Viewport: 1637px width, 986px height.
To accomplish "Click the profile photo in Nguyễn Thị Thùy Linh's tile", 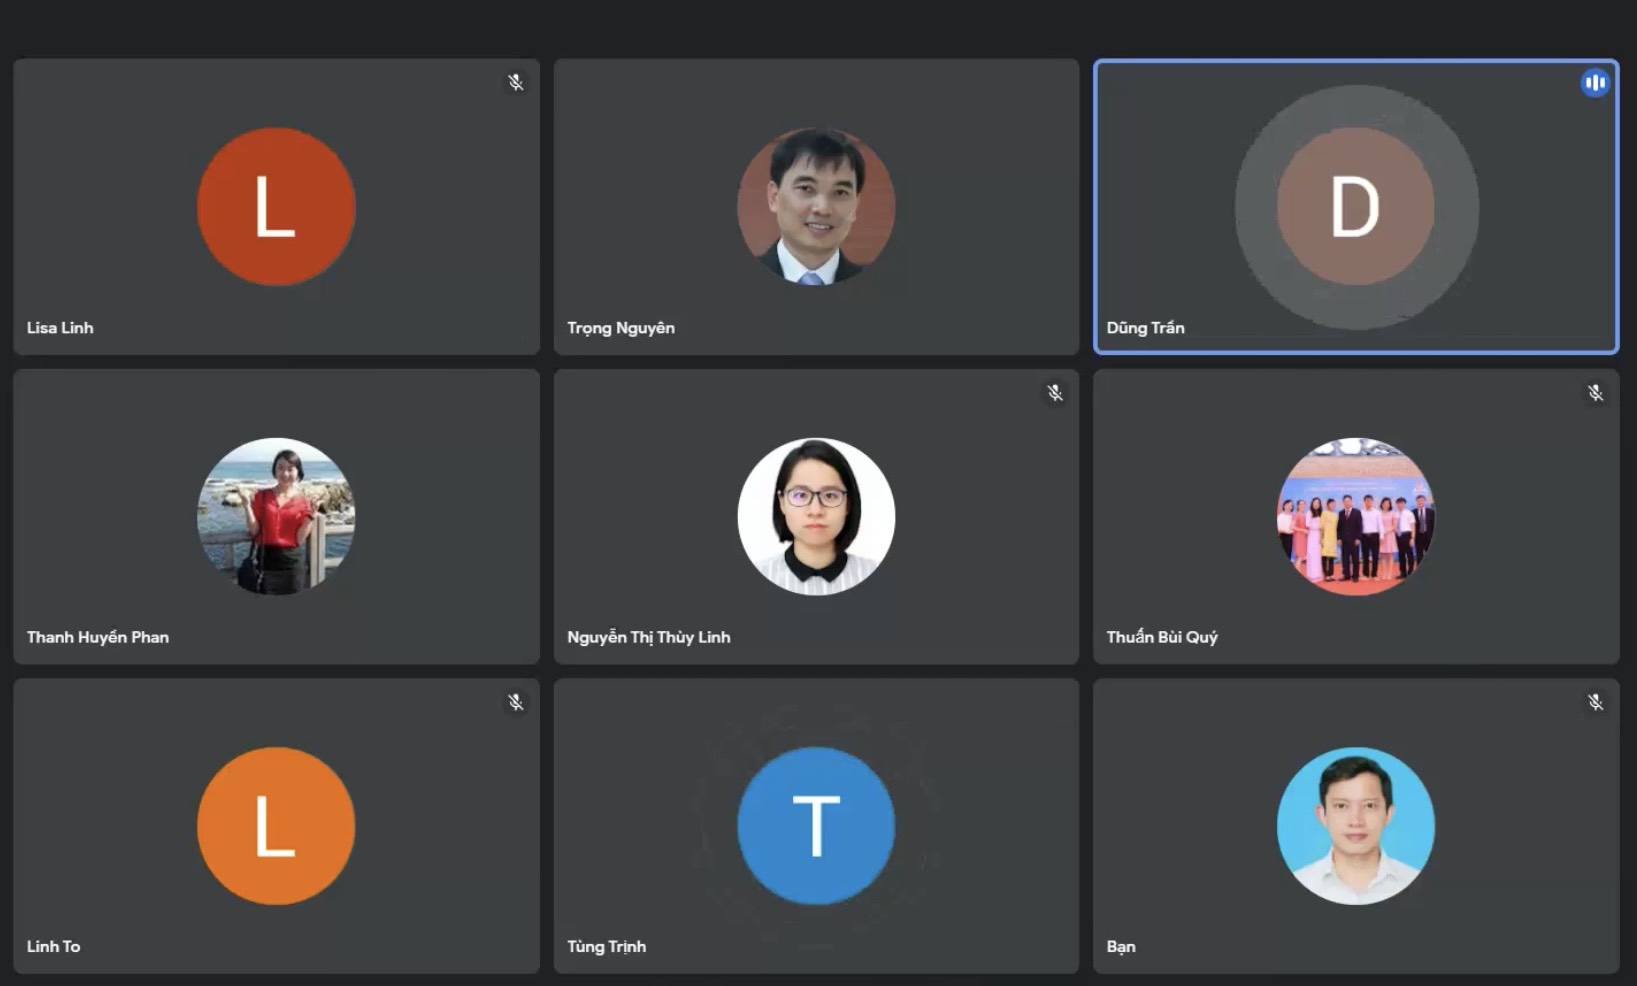I will pyautogui.click(x=816, y=516).
